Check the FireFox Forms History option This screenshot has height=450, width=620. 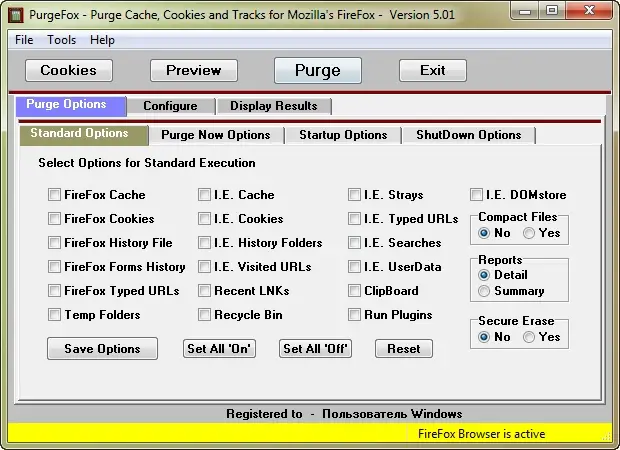coord(54,267)
